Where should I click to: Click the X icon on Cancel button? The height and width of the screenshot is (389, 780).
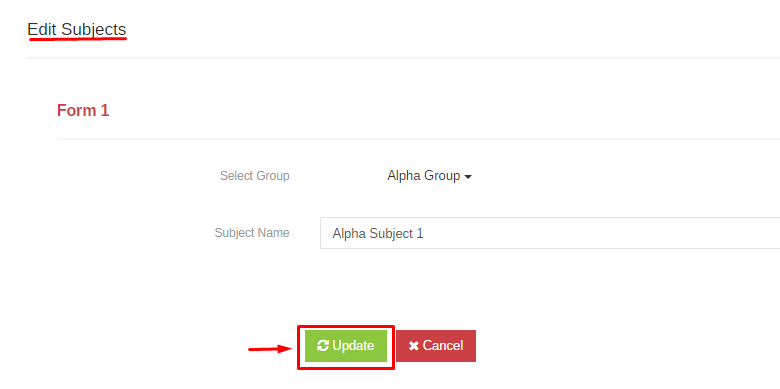point(414,346)
